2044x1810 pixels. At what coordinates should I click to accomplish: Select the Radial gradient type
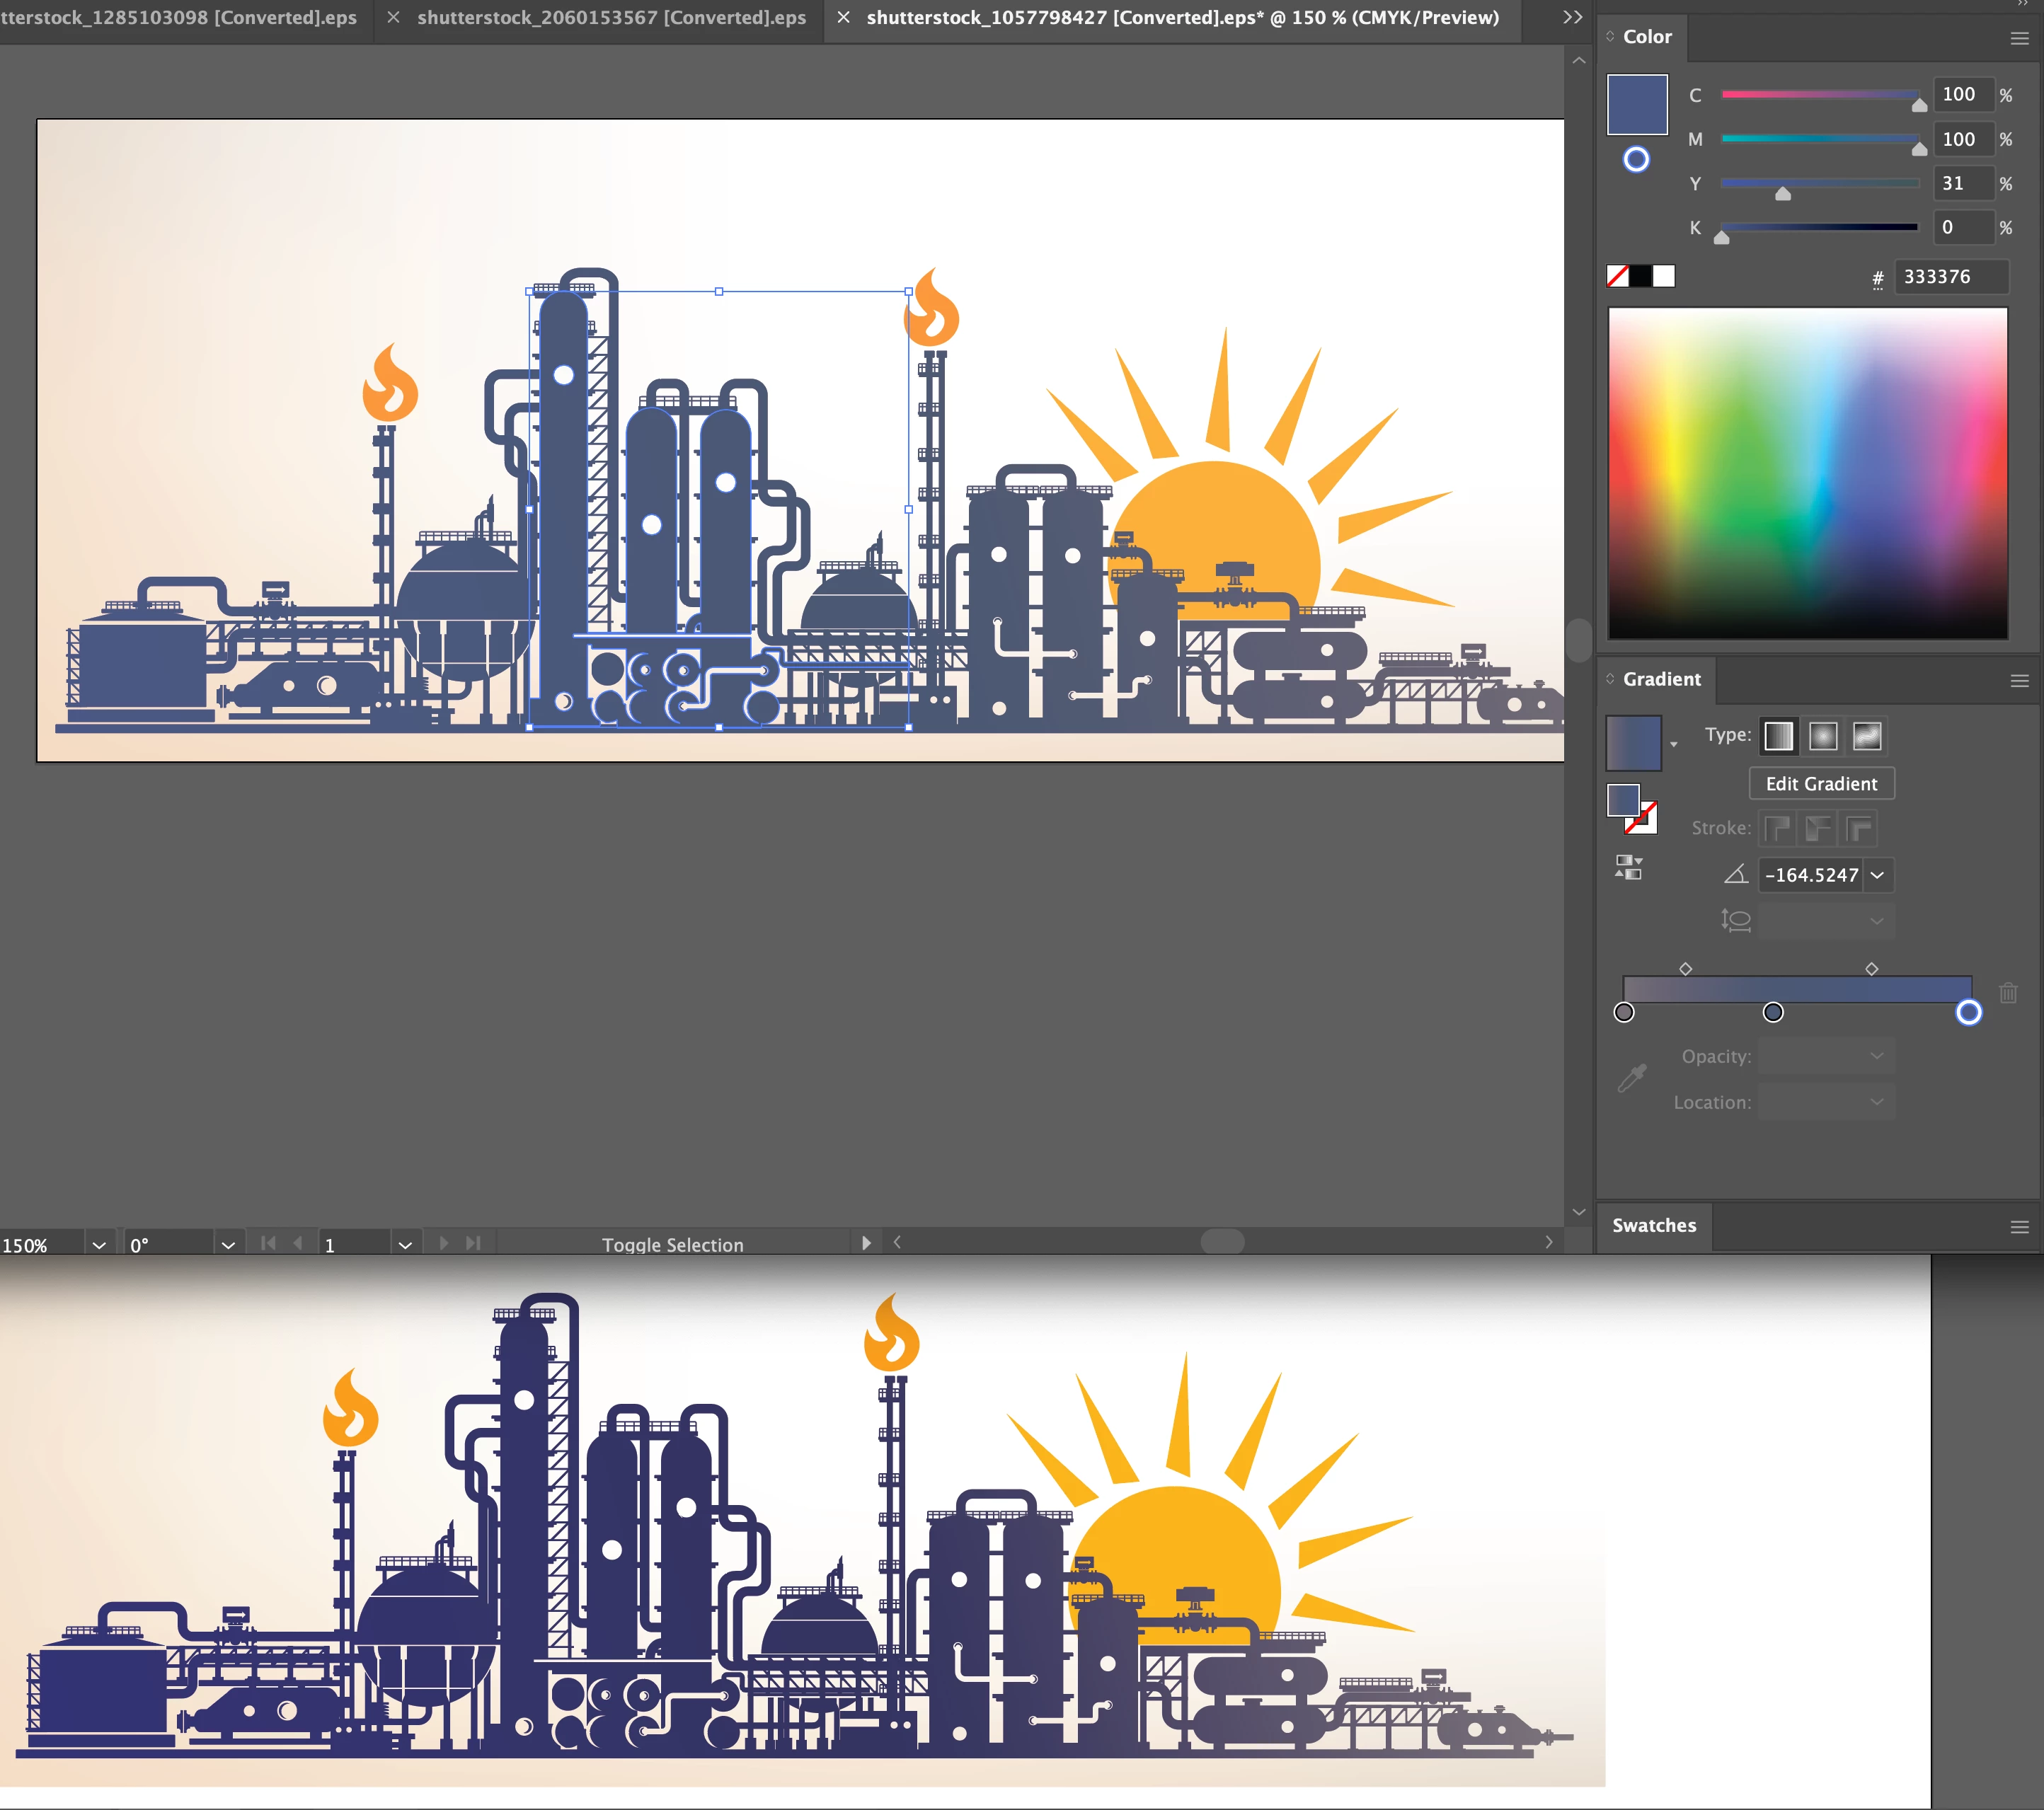coord(1823,736)
